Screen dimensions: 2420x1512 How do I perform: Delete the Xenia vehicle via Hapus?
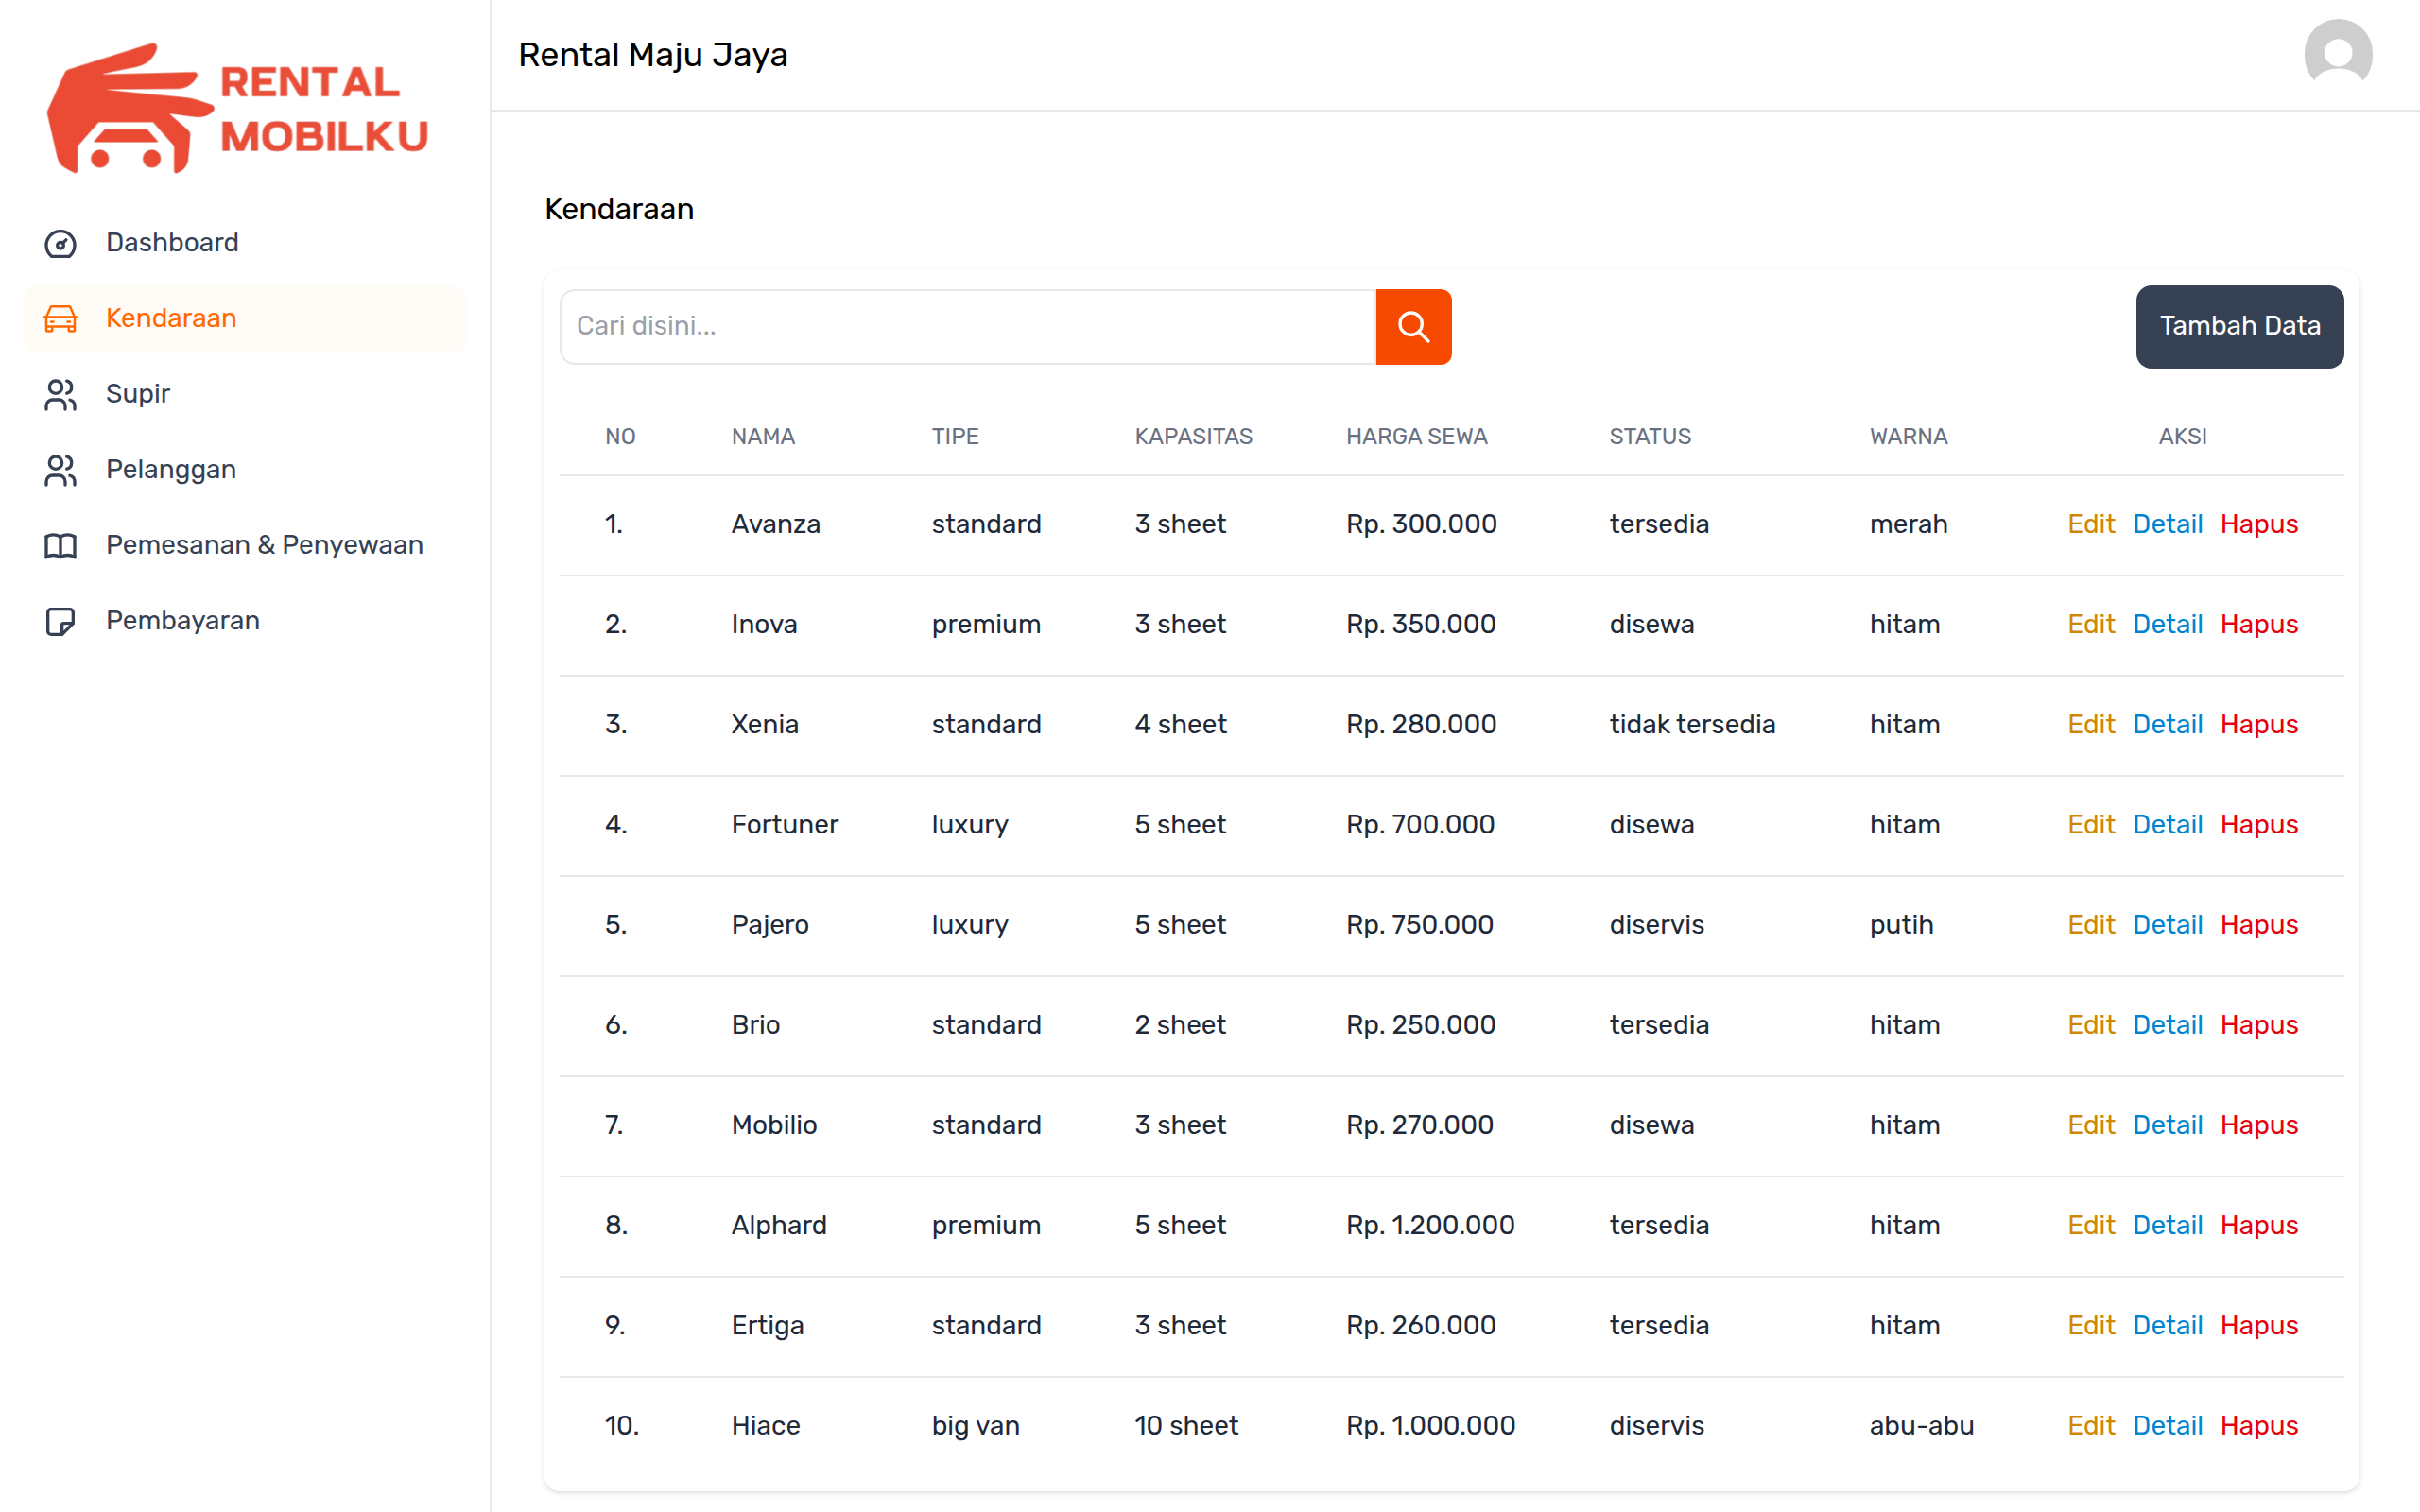coord(2258,724)
